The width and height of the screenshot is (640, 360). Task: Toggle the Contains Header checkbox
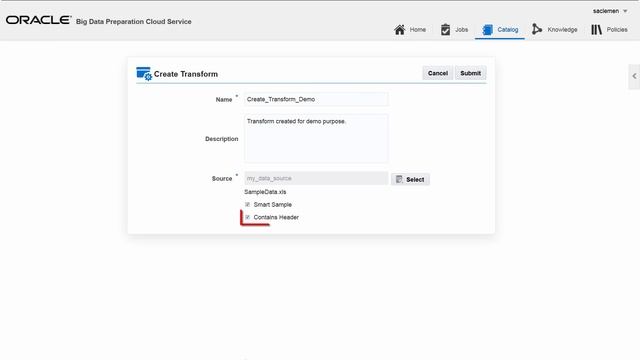pos(247,217)
